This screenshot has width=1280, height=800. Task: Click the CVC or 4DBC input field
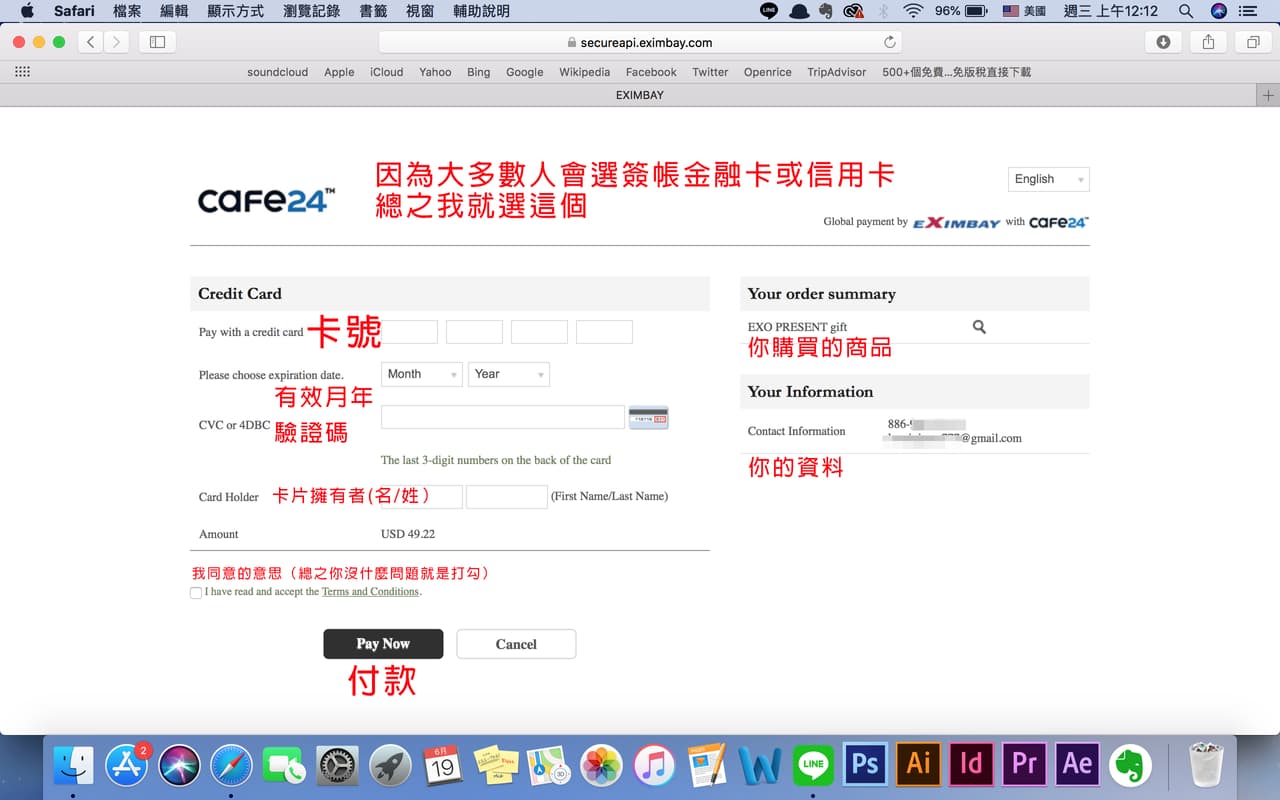503,417
